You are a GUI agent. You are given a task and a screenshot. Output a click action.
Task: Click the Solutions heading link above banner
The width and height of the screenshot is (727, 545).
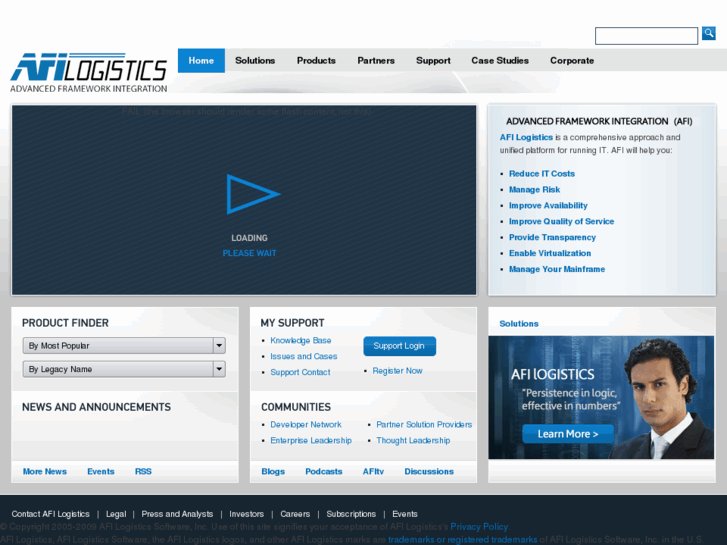click(519, 324)
